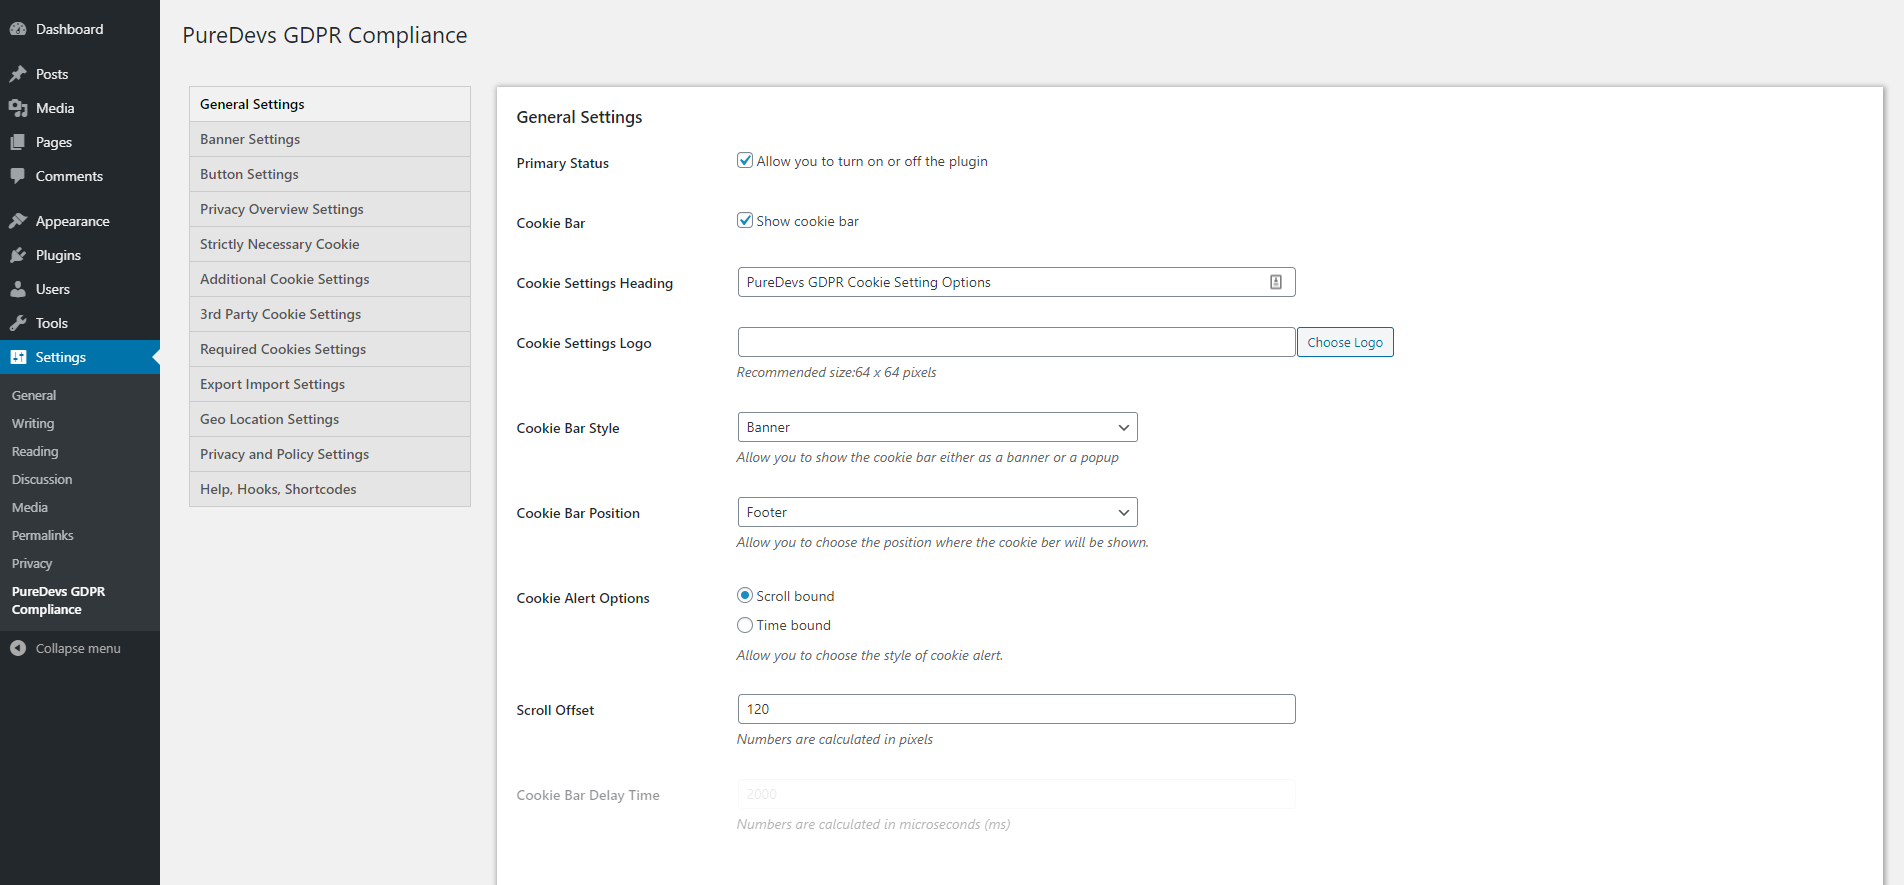The width and height of the screenshot is (1904, 885).
Task: Open PureDevs GDPR Compliance submenu link
Action: (58, 600)
